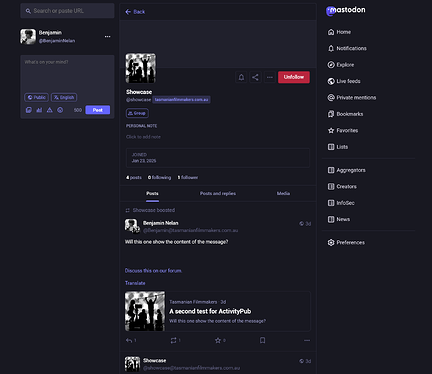This screenshot has width=432, height=374.
Task: Open Showcase profile avatar image
Action: pos(141,68)
